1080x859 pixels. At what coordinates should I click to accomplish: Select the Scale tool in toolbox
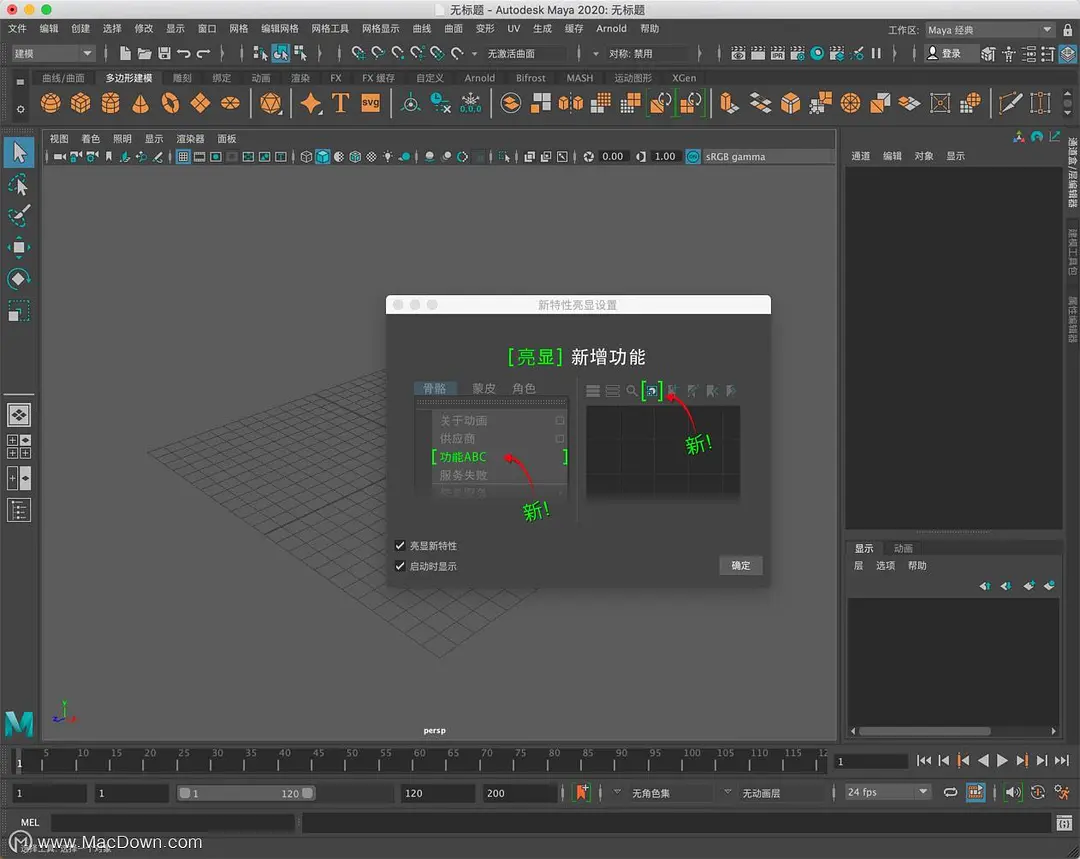point(19,311)
